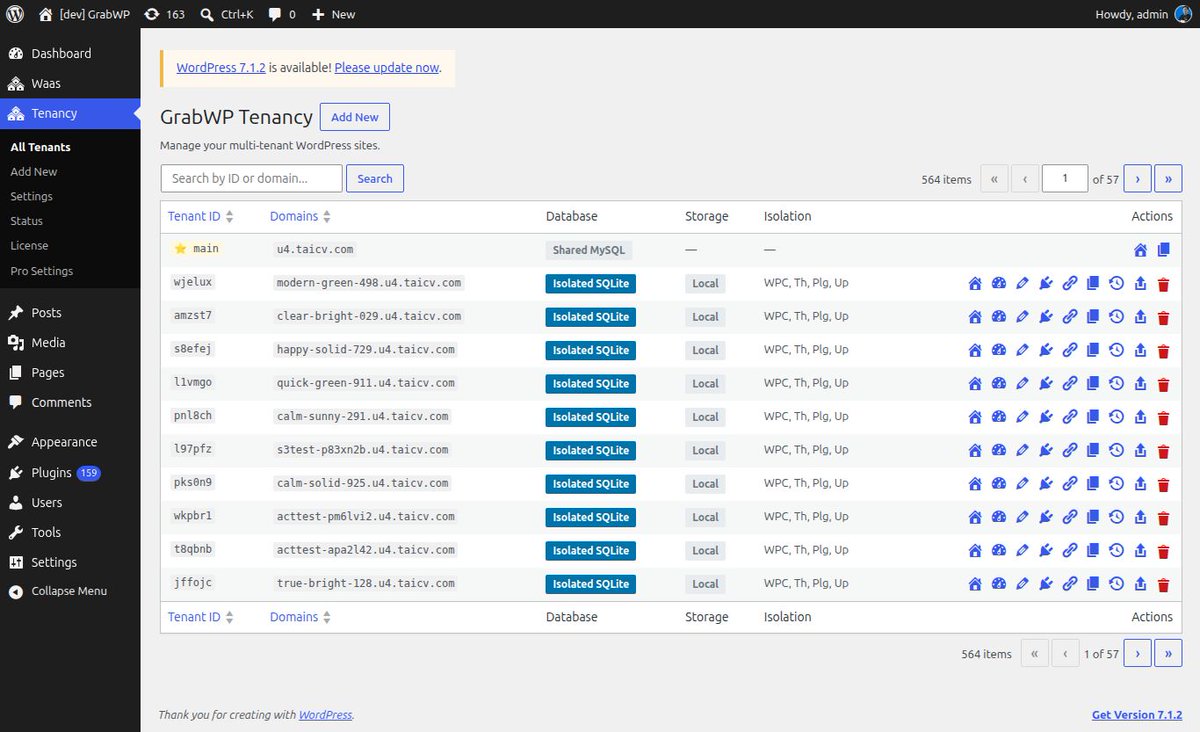Screen dimensions: 1200x732
Task: Open the comments bubble in the admin bar
Action: coord(282,14)
